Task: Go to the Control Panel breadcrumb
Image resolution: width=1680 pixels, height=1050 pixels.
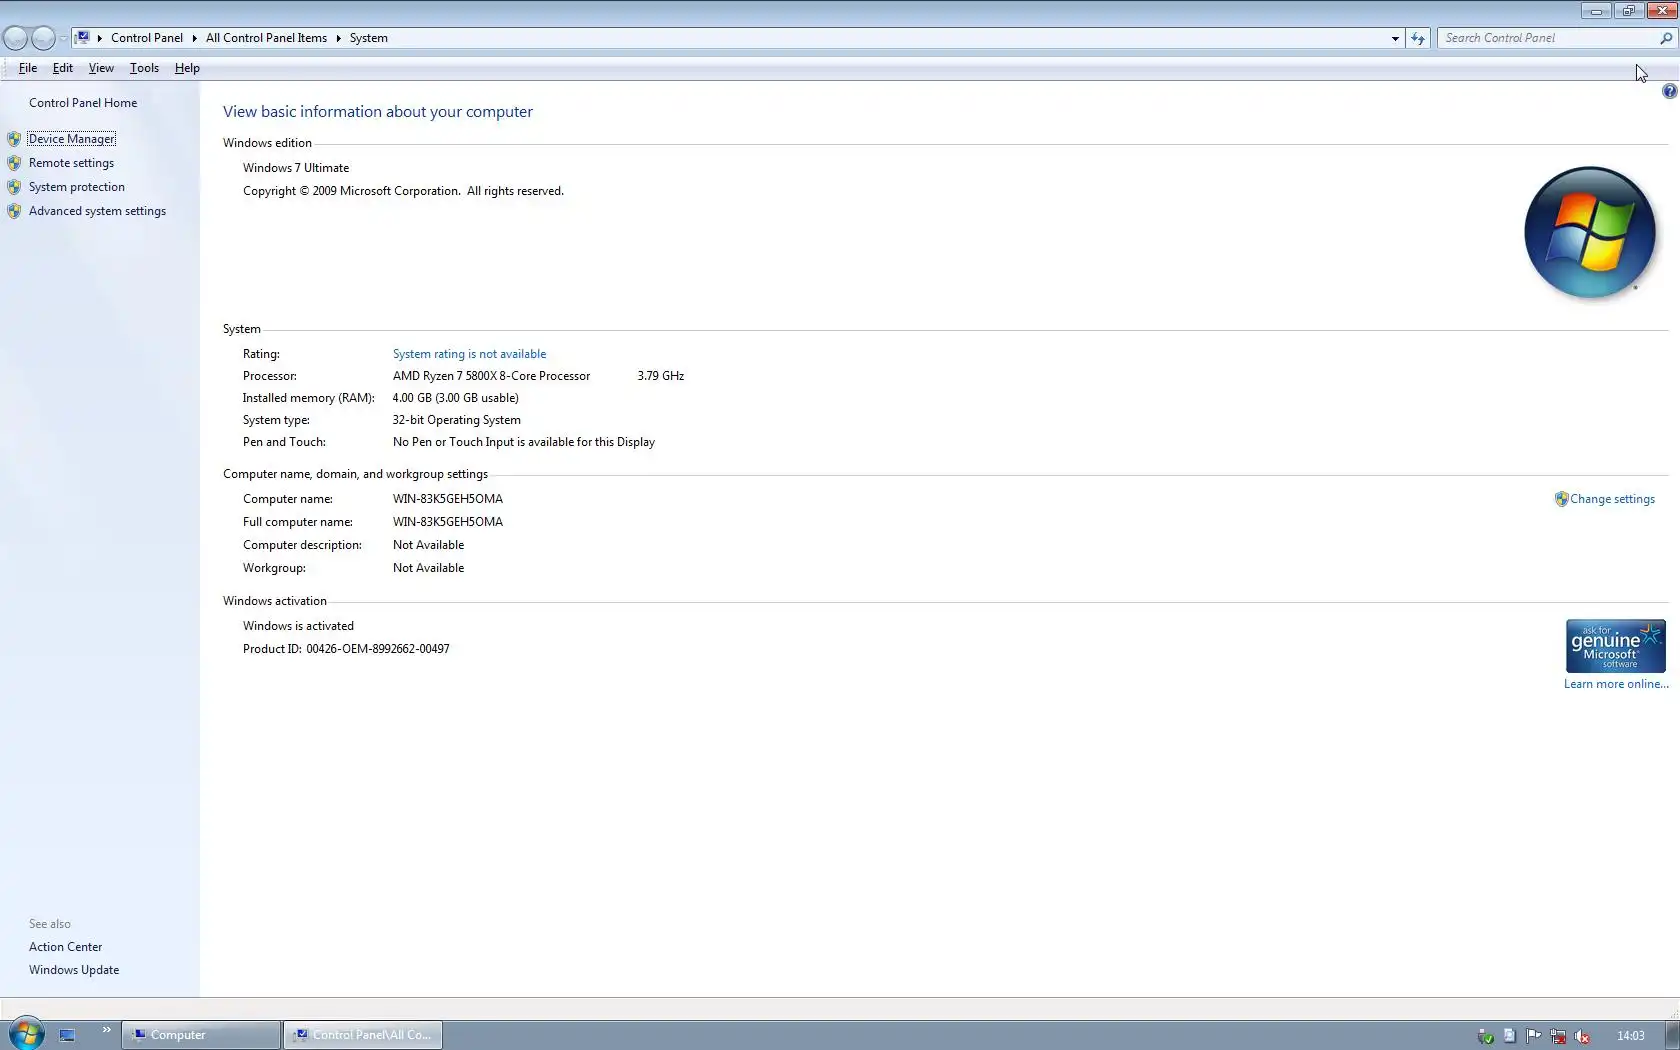Action: click(147, 38)
